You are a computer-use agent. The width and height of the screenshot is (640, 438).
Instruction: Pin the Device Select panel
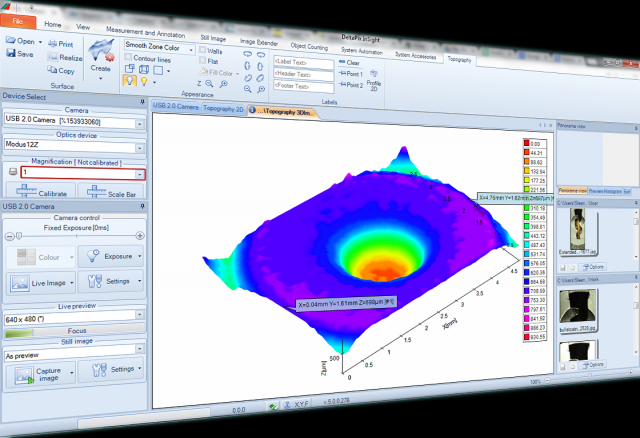click(x=142, y=101)
